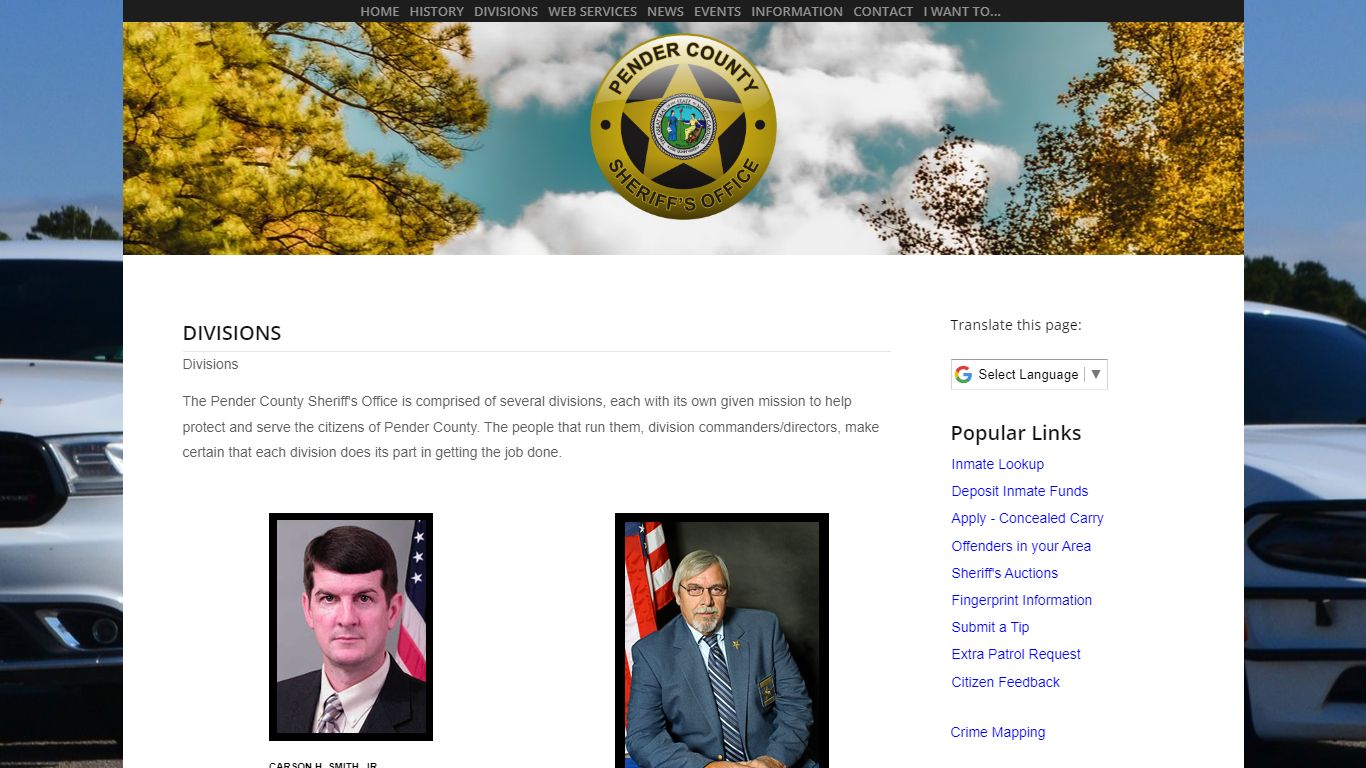
Task: Open the I WANT TO... menu
Action: pos(961,11)
